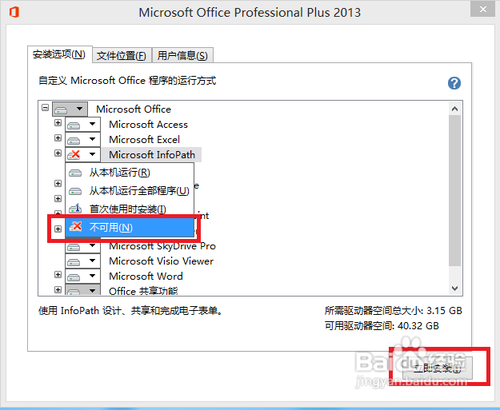Expand the Microsoft Excel tree node

point(58,138)
